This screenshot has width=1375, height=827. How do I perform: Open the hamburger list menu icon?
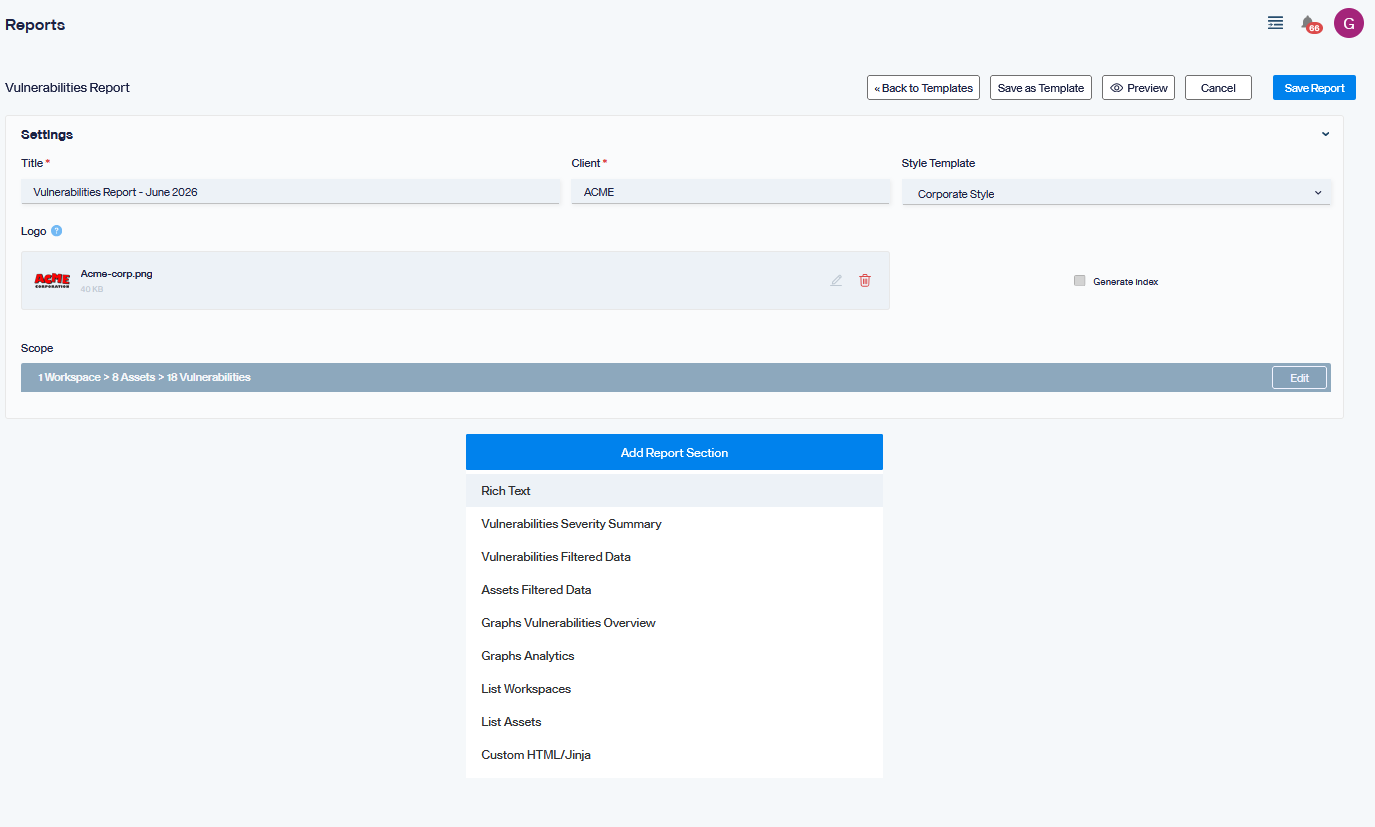pyautogui.click(x=1275, y=23)
